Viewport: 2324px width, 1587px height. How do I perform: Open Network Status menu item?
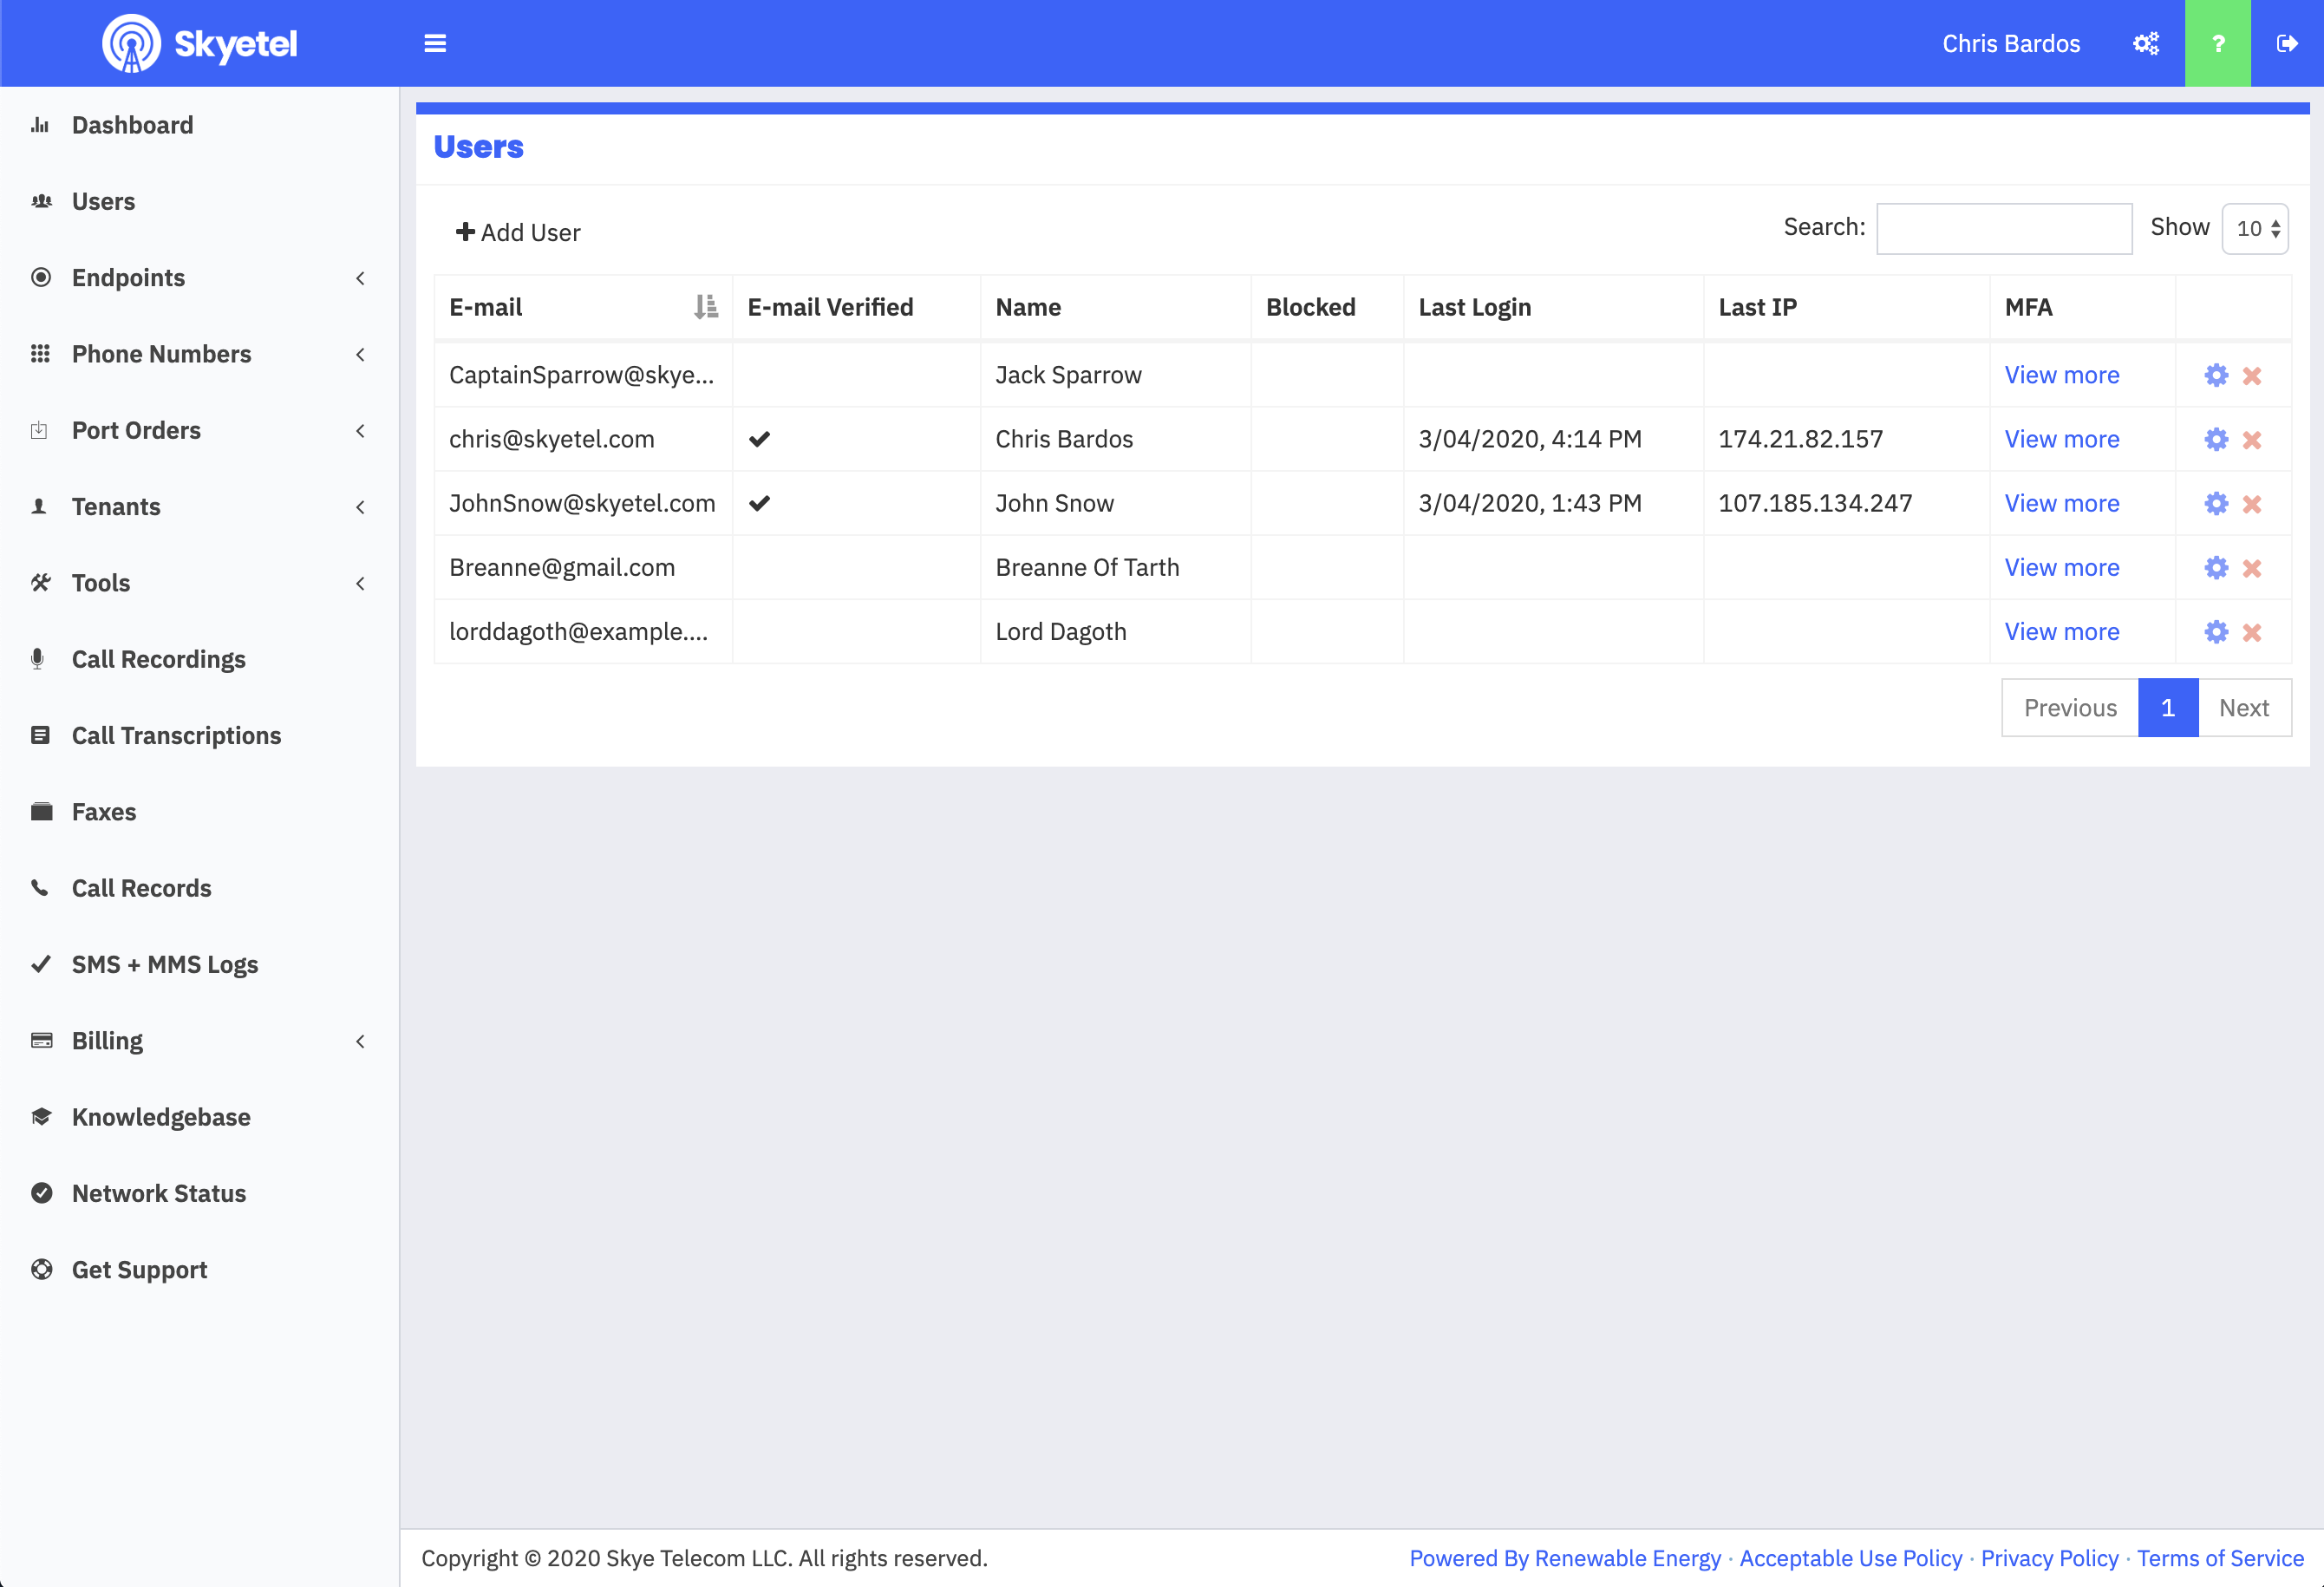click(x=159, y=1193)
